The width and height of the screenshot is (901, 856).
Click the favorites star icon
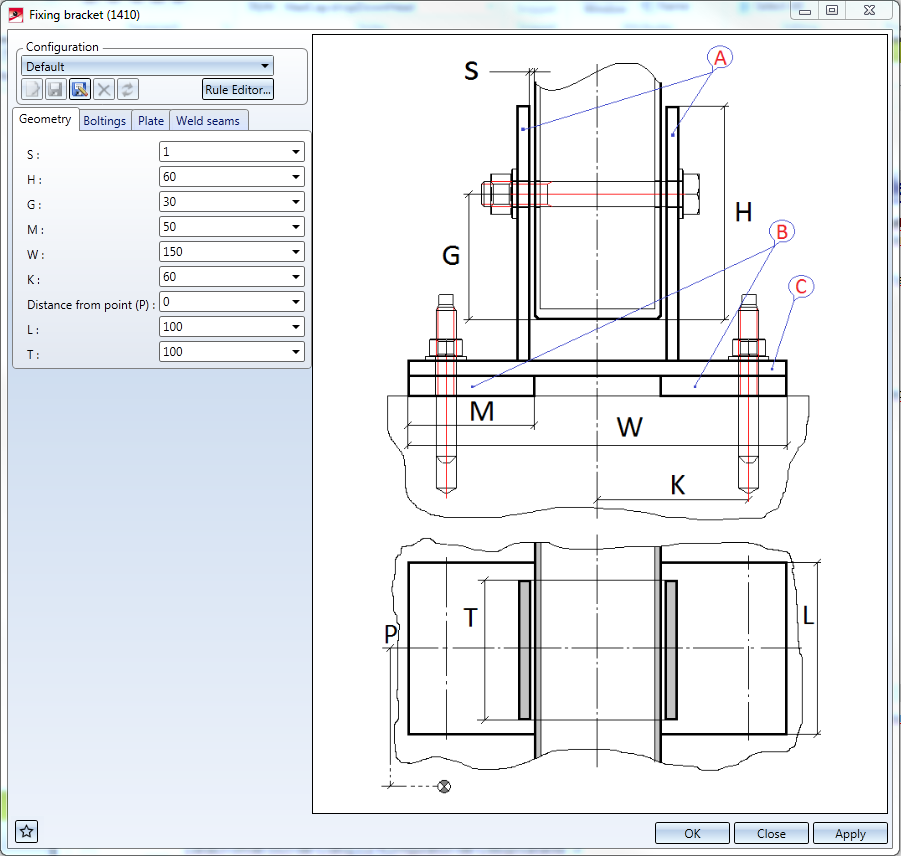[x=27, y=831]
